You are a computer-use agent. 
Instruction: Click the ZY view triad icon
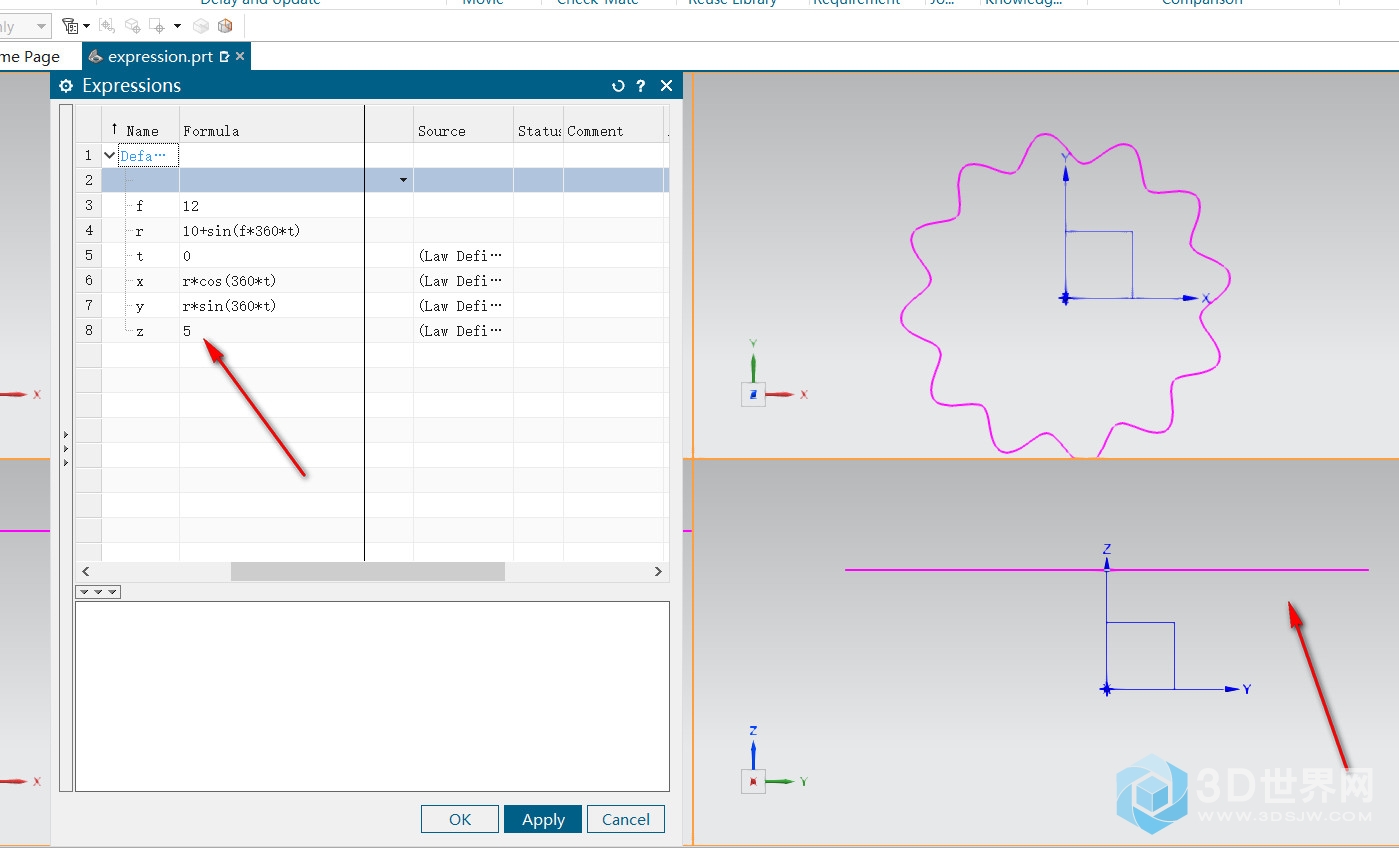753,781
